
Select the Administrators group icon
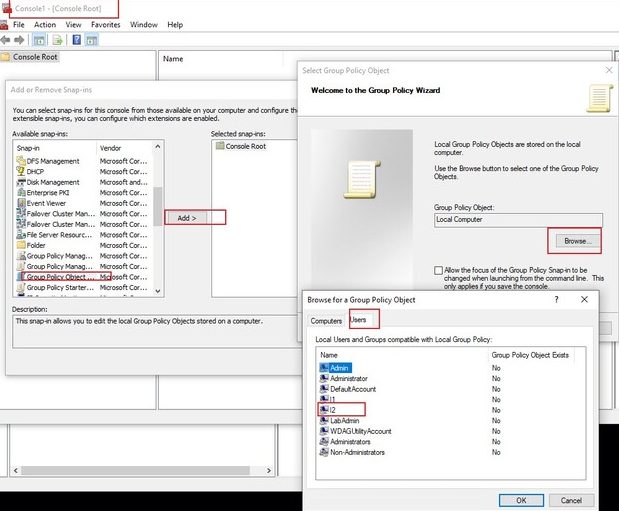click(x=324, y=441)
